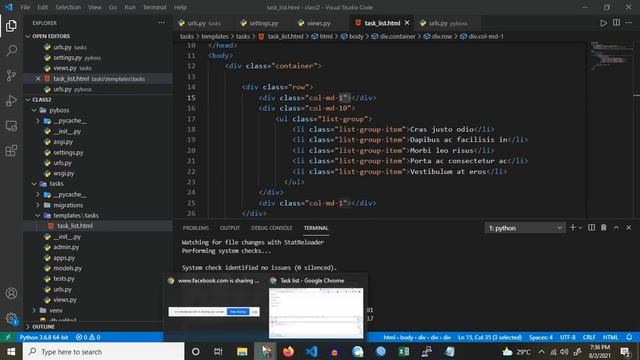Click the facebook.com sharing window preview
640x360 pixels.
click(x=214, y=312)
